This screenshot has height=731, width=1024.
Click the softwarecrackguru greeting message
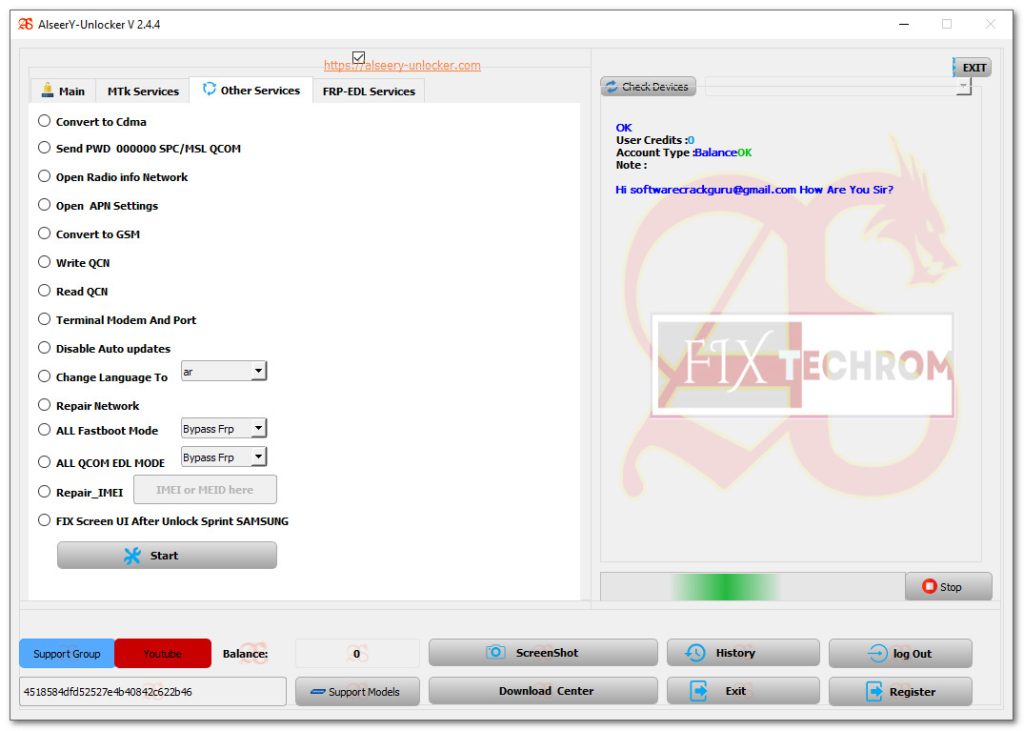(754, 189)
